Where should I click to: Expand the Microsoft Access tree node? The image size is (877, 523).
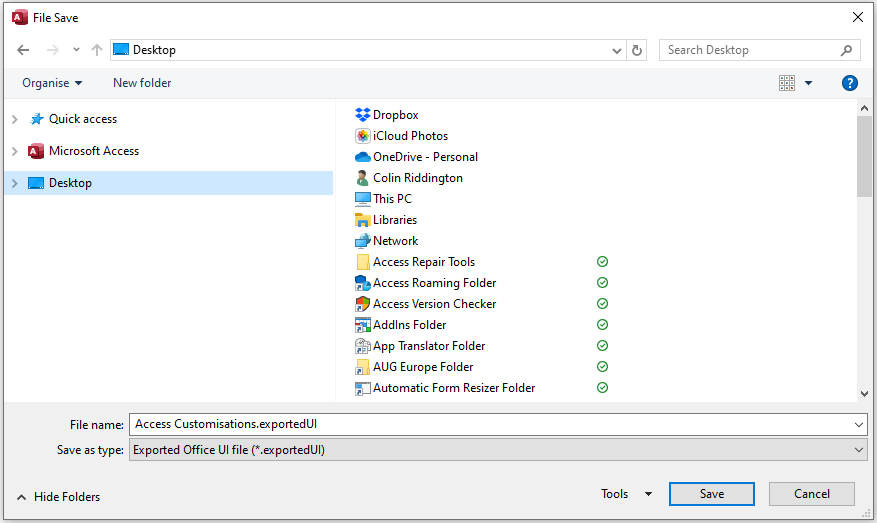tap(15, 151)
